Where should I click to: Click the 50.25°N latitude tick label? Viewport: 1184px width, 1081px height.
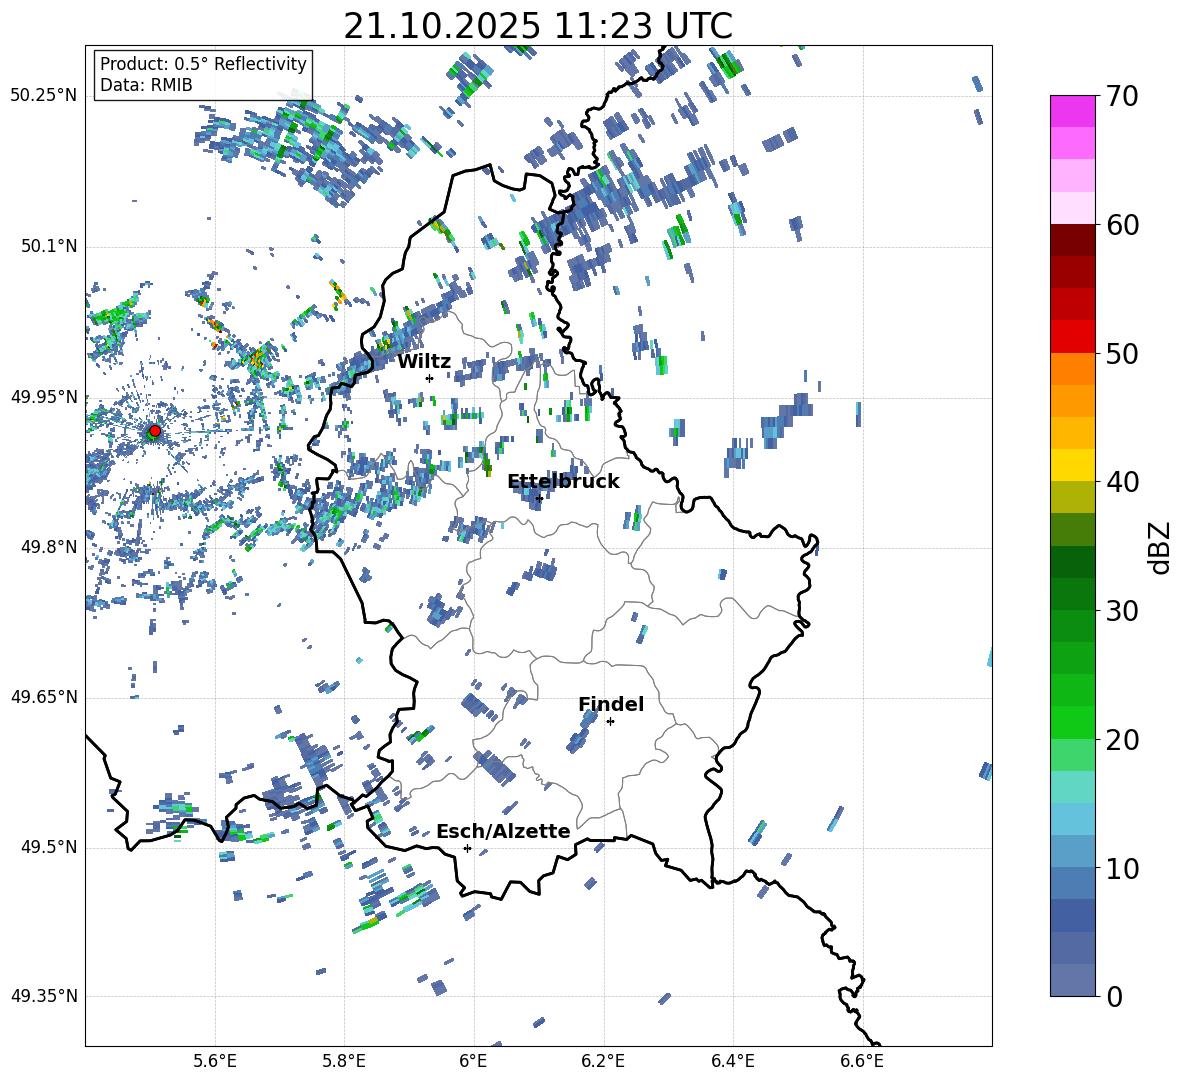coord(43,96)
